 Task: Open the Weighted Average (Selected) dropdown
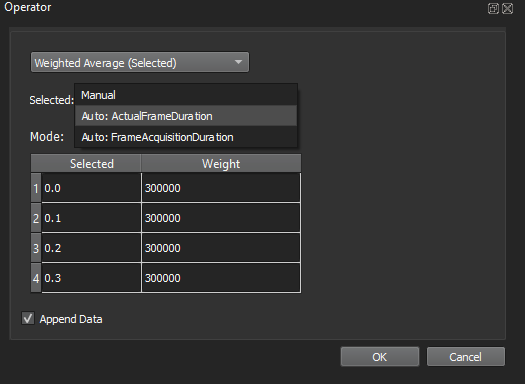140,62
